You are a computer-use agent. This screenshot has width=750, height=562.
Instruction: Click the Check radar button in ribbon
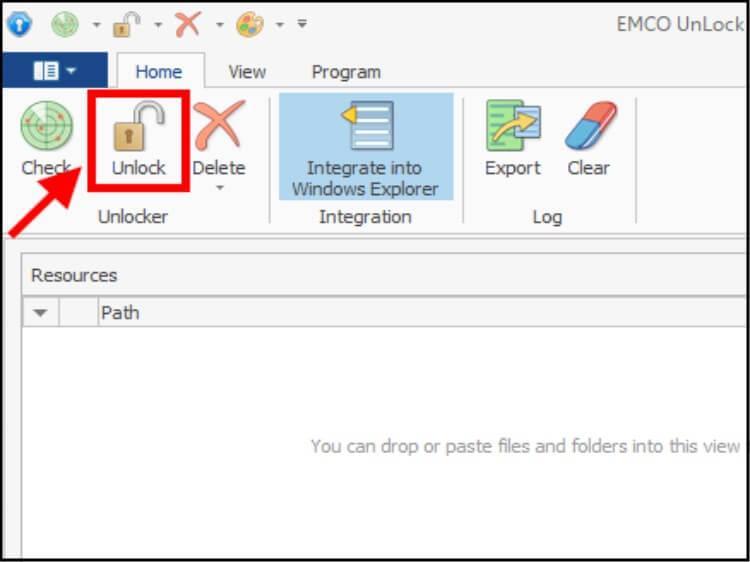click(x=46, y=139)
